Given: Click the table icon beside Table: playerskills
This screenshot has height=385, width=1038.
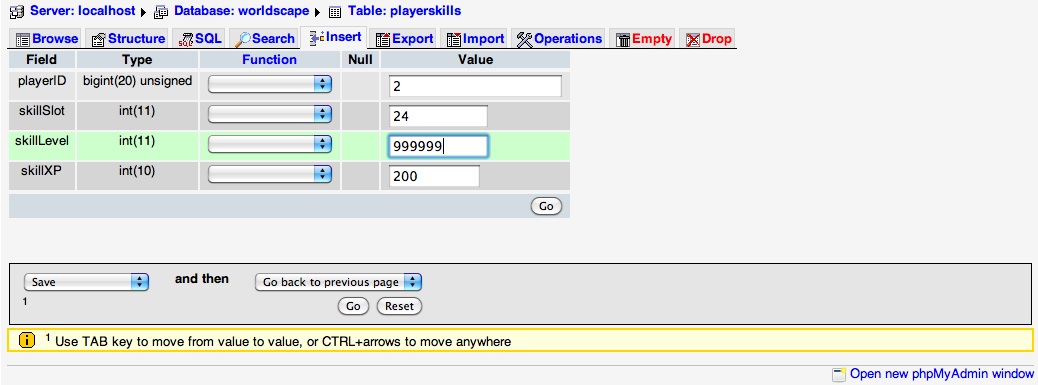Looking at the screenshot, I should (x=335, y=12).
